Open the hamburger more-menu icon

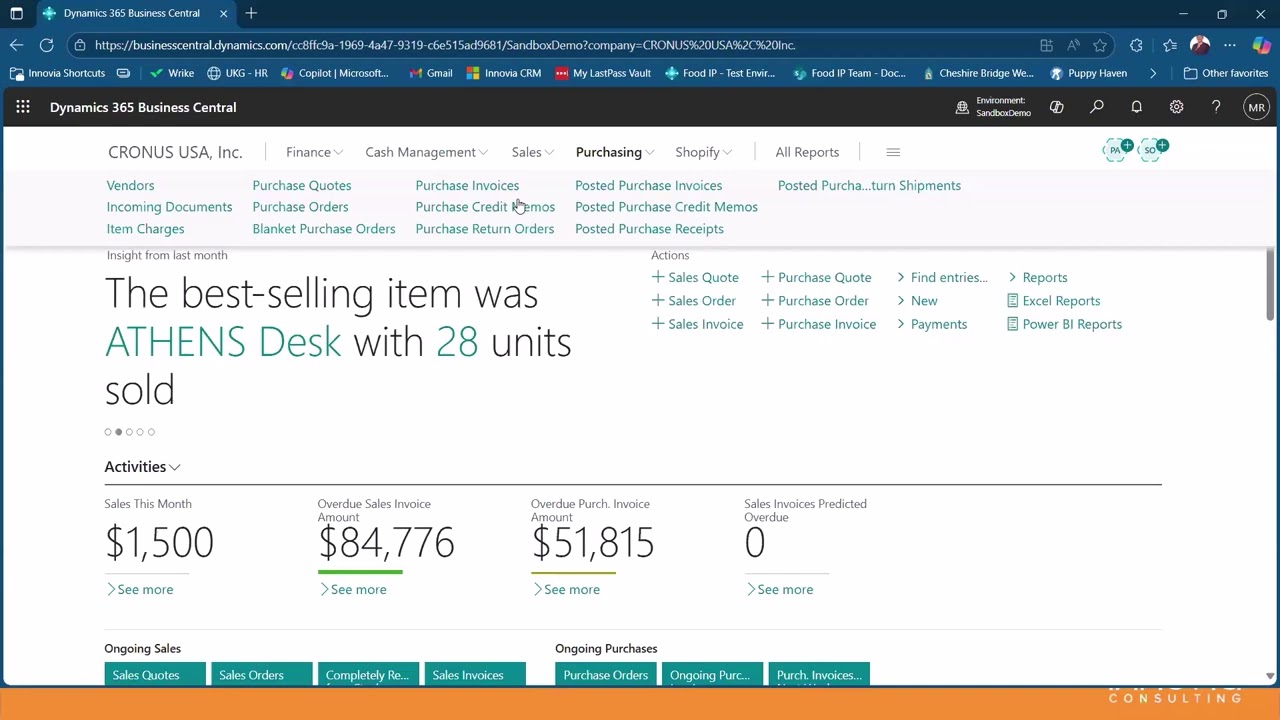tap(893, 152)
